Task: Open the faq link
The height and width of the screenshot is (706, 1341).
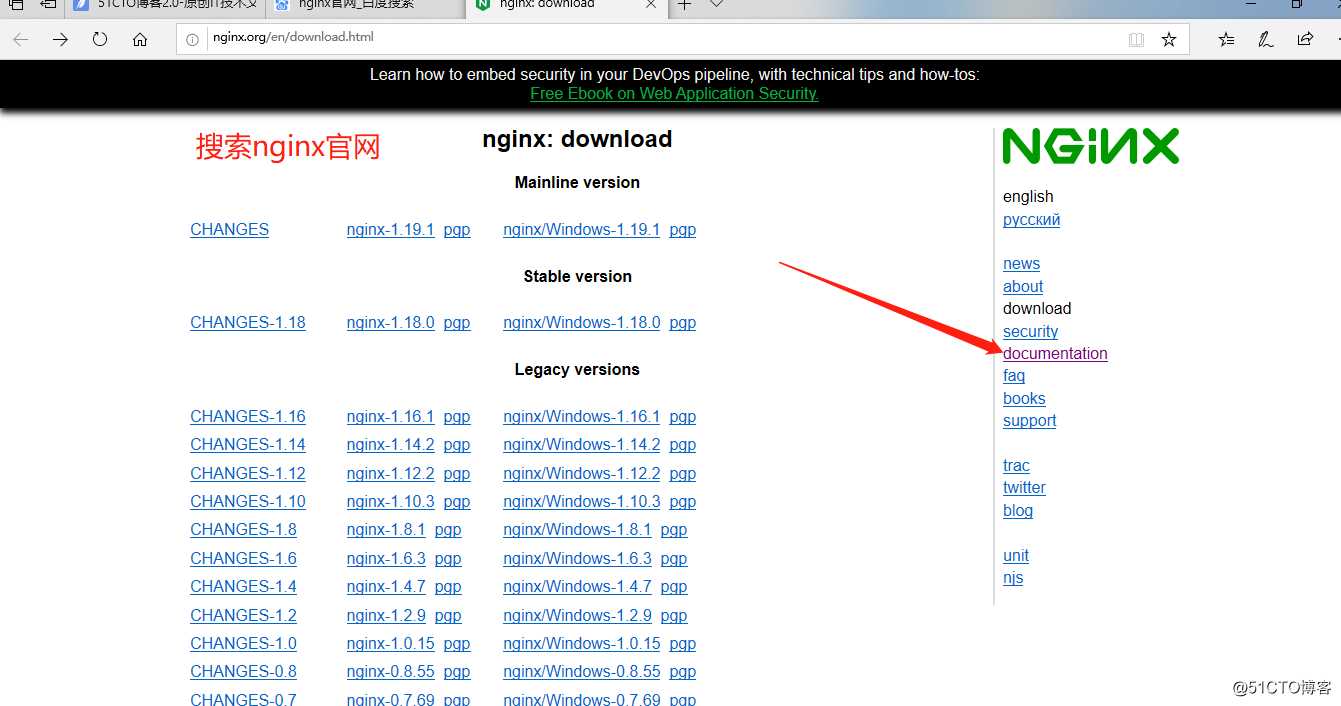Action: pos(1014,375)
